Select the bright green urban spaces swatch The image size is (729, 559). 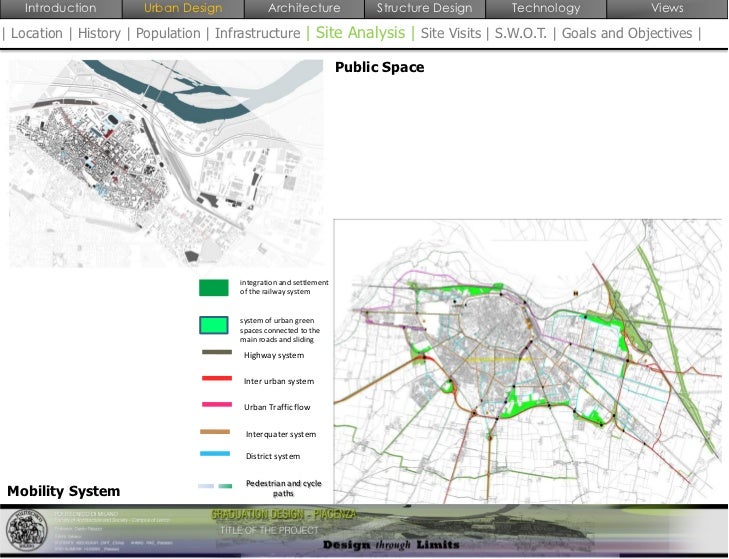click(214, 325)
